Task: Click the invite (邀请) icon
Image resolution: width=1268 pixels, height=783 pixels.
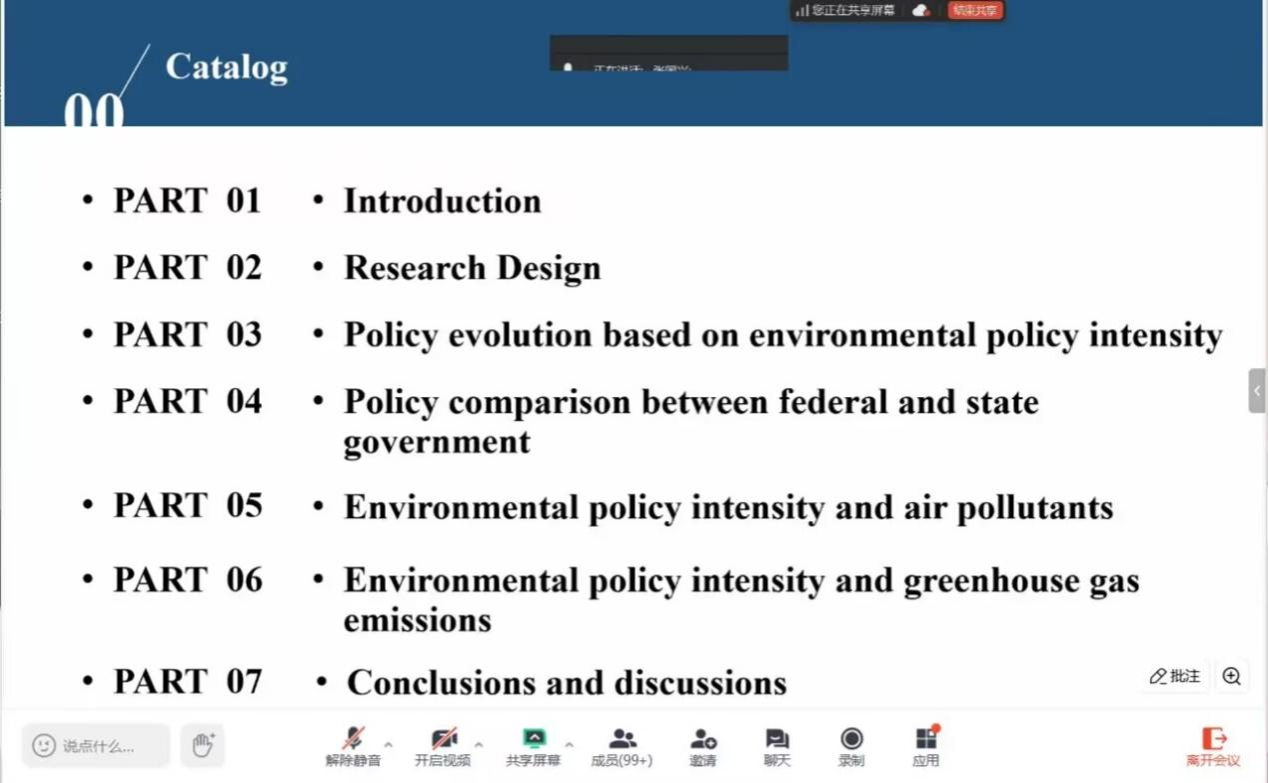Action: pyautogui.click(x=703, y=746)
